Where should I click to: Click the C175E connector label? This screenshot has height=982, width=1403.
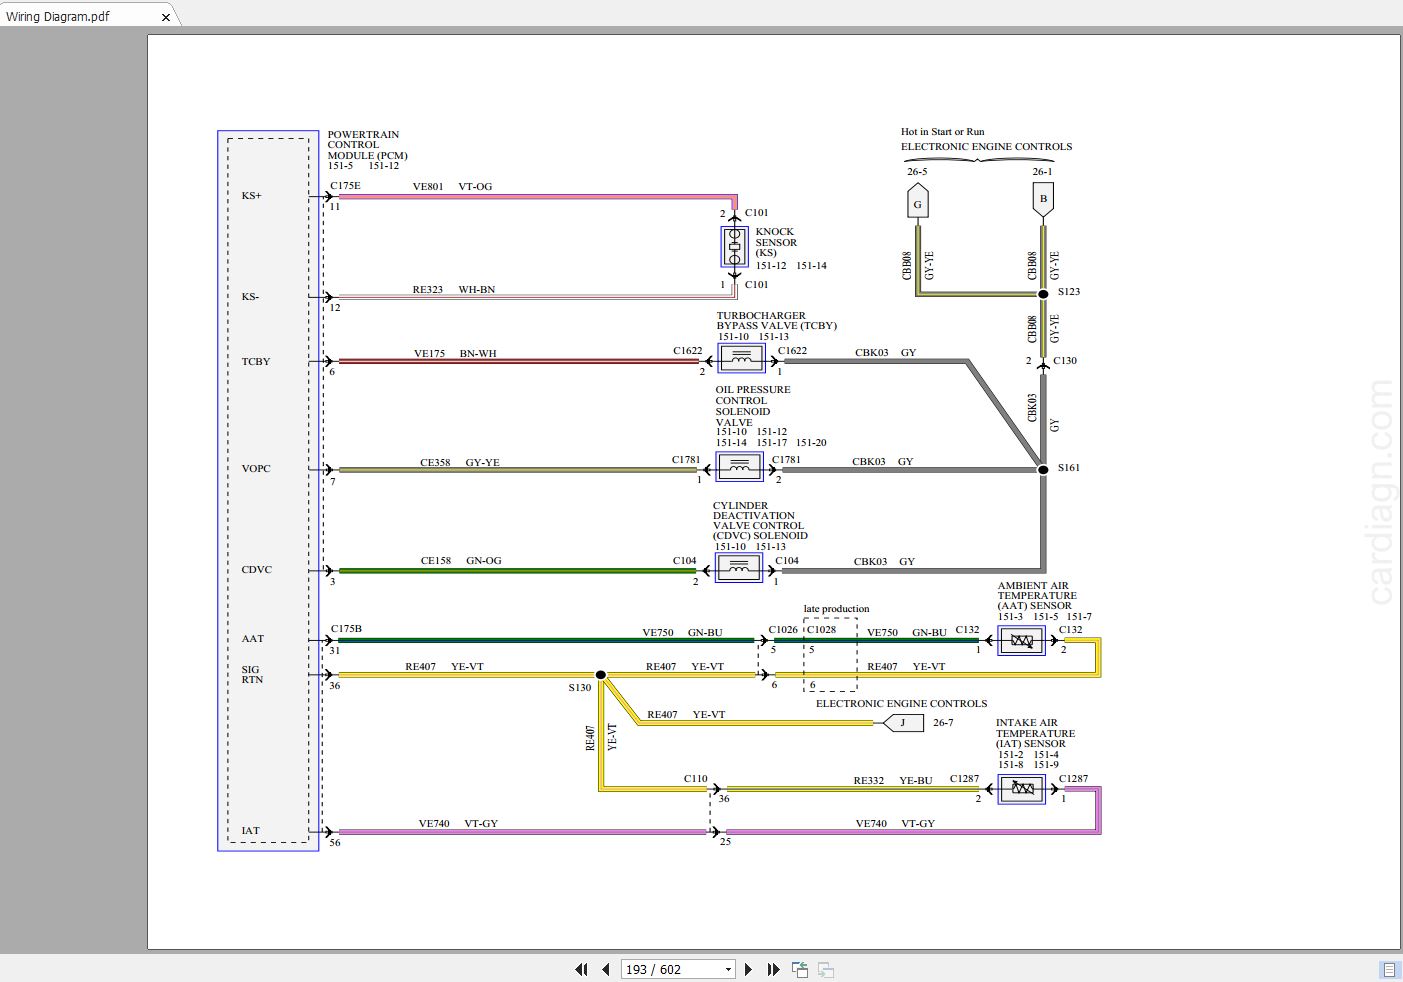click(345, 186)
